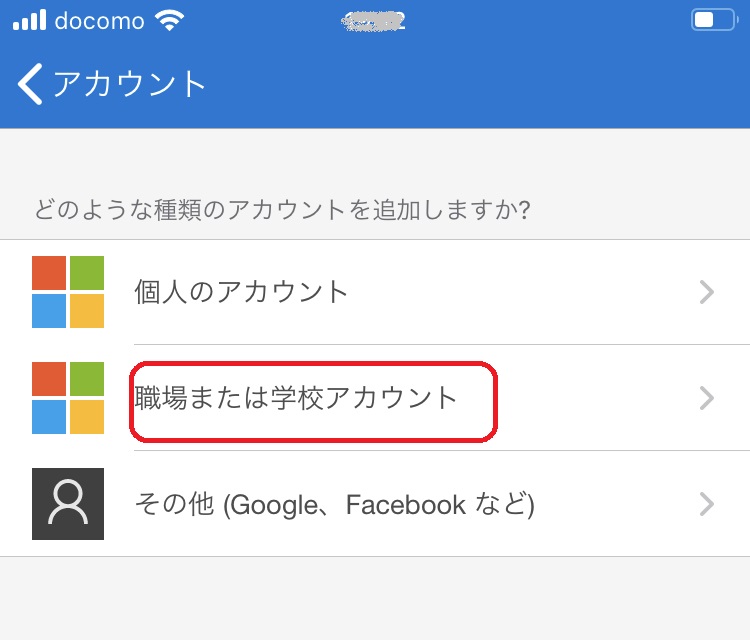Viewport: 750px width, 640px height.
Task: Click empty gray area below the list
Action: (375, 598)
